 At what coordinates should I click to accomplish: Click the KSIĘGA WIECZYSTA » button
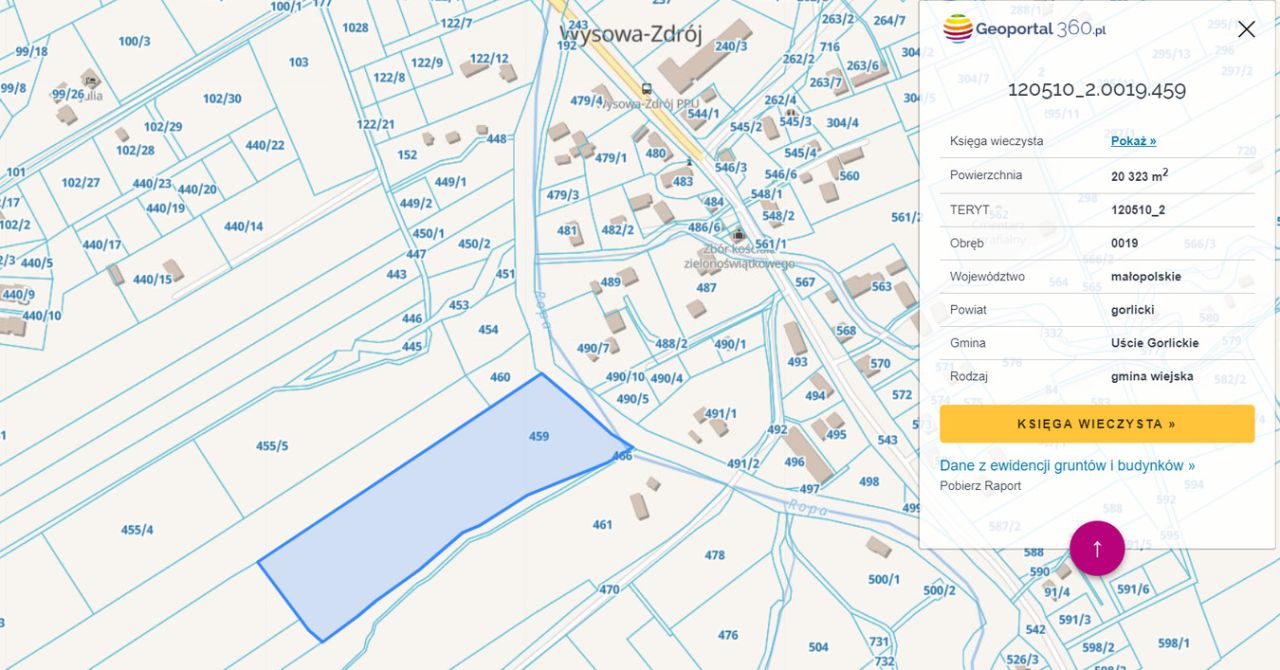click(1097, 424)
